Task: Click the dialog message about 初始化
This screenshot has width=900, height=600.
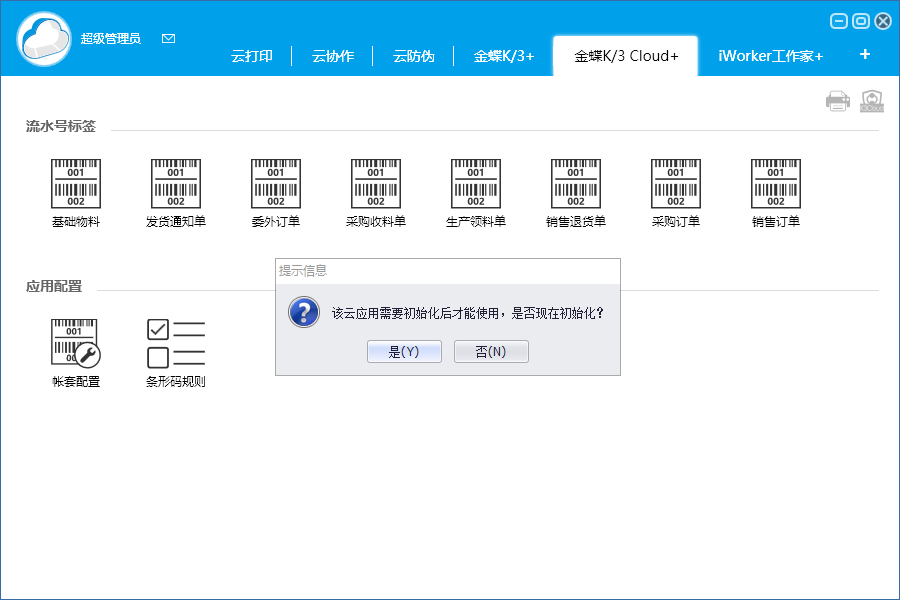Action: pyautogui.click(x=468, y=313)
